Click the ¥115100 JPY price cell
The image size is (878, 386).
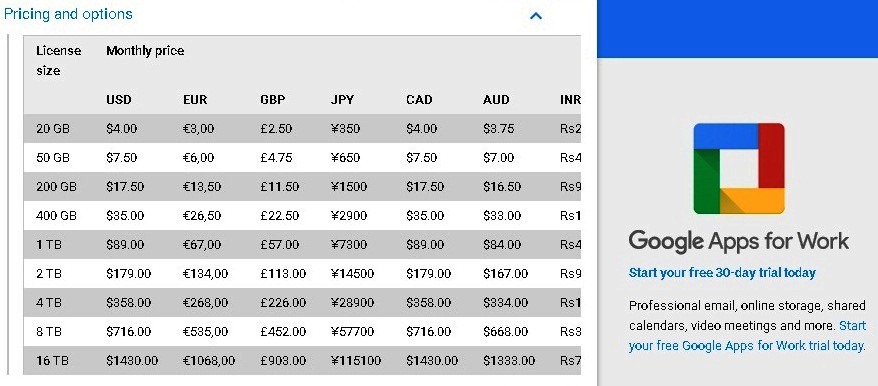coord(356,360)
